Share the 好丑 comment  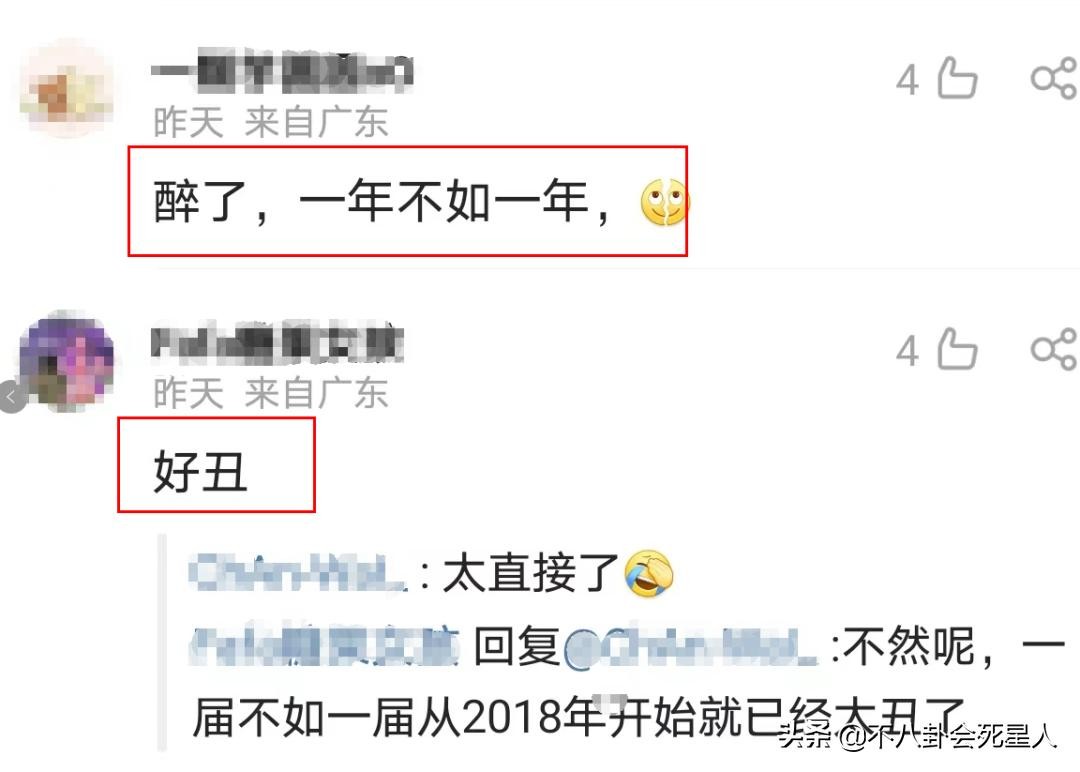[1054, 348]
